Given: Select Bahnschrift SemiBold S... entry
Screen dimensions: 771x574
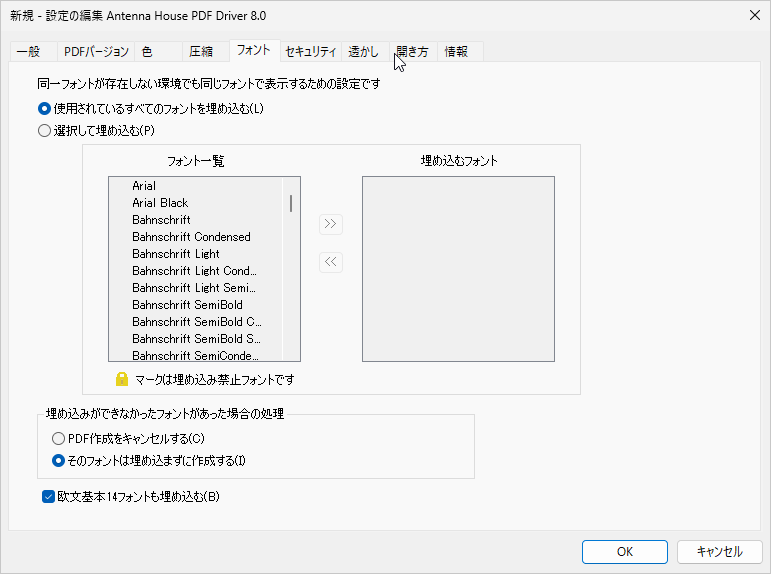Looking at the screenshot, I should point(196,339).
